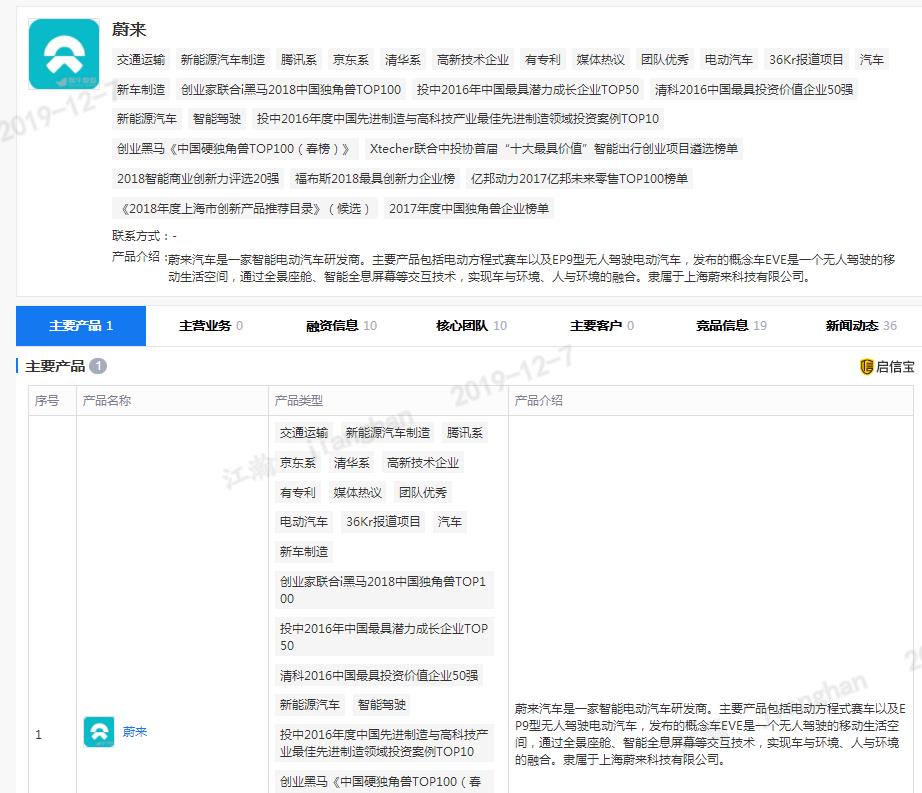Click the 2018智能商业创新力评选20强 tag
This screenshot has width=922, height=793.
click(x=198, y=178)
